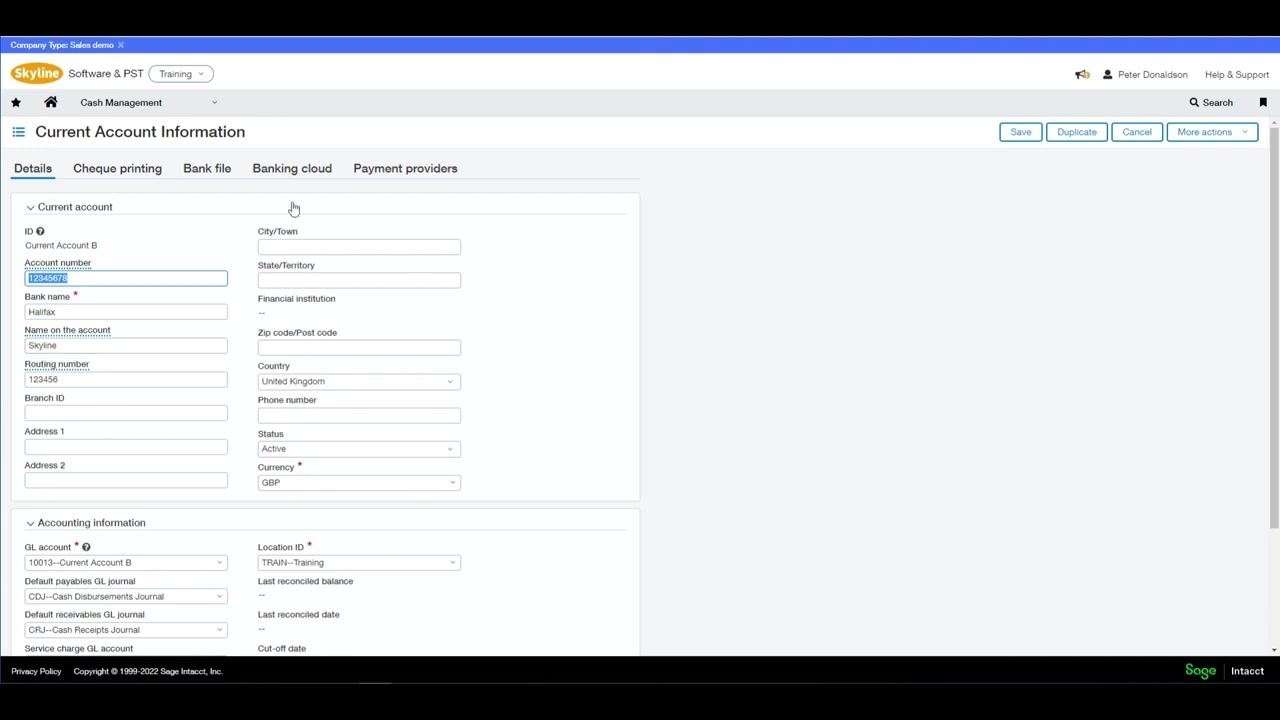Open the Peter Donaldson user icon
This screenshot has width=1280, height=720.
coord(1107,74)
